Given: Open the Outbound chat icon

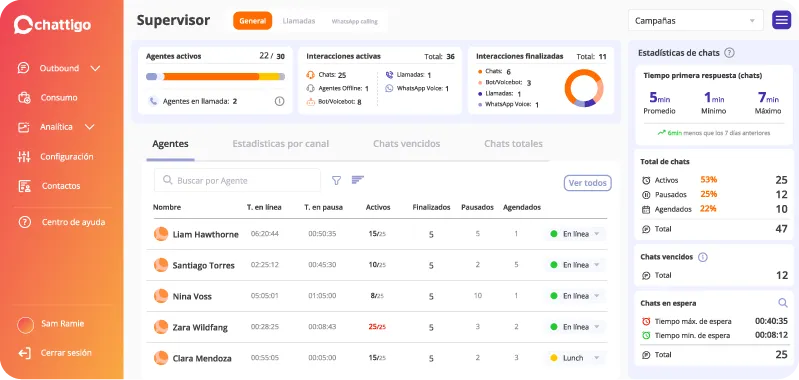Looking at the screenshot, I should click(x=23, y=68).
